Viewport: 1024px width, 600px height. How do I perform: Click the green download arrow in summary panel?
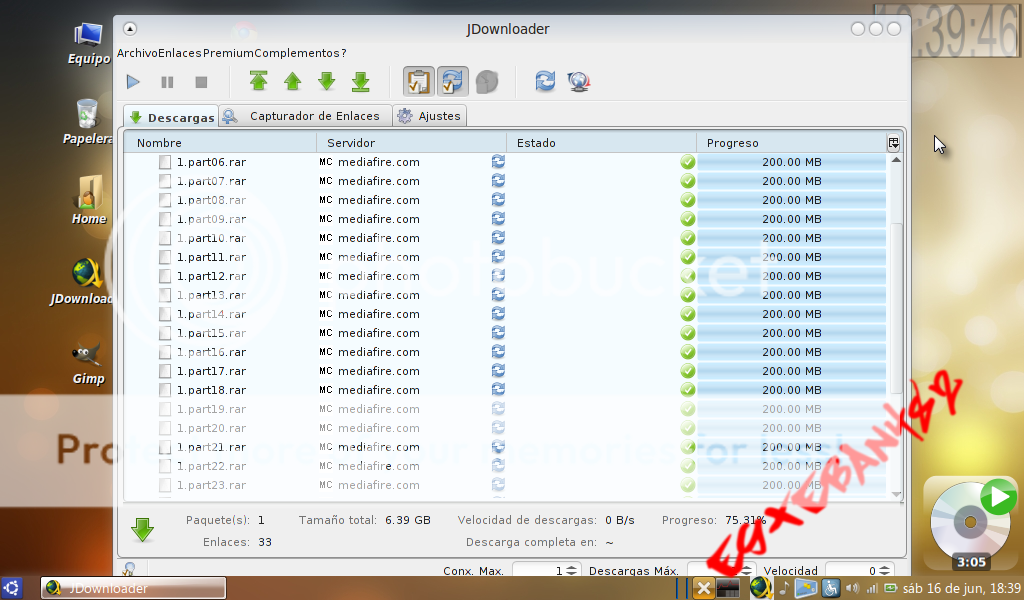click(x=142, y=530)
